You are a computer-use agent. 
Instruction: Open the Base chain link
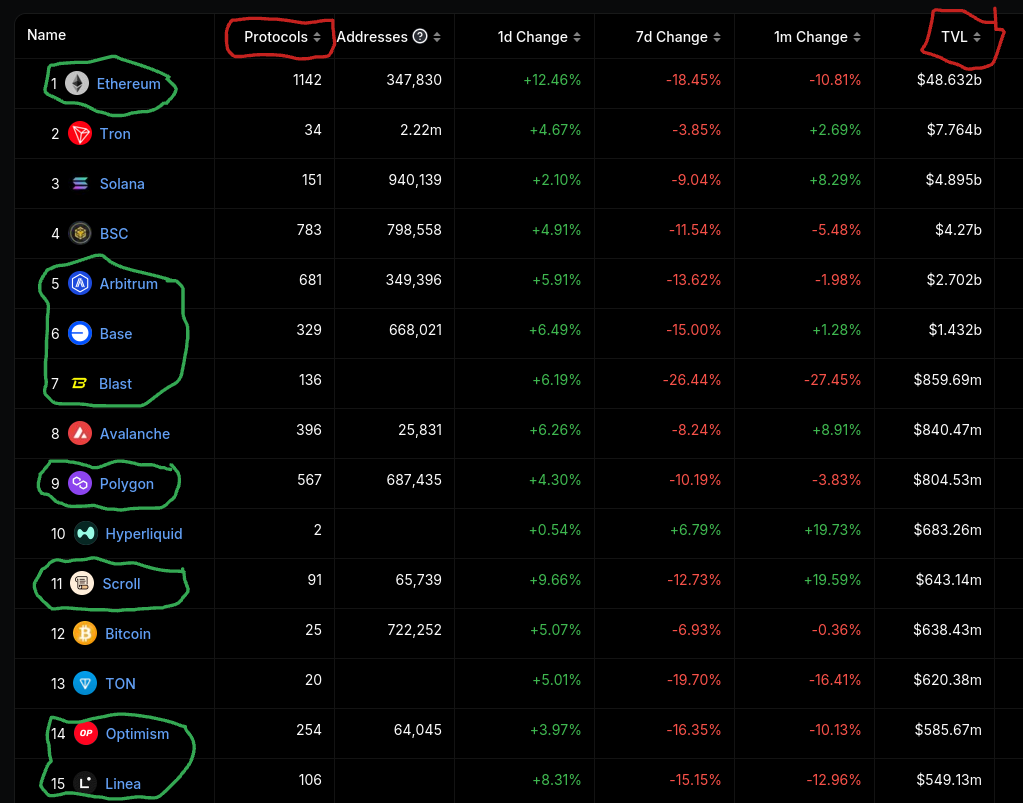point(116,334)
